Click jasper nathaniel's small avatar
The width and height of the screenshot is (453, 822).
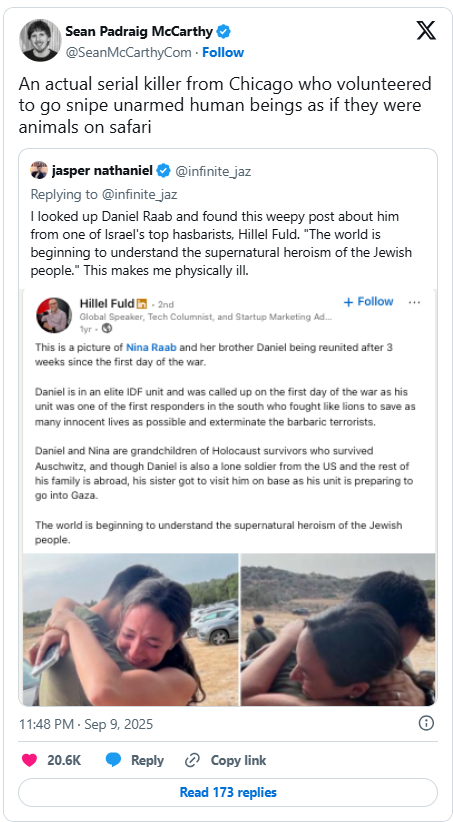point(39,170)
